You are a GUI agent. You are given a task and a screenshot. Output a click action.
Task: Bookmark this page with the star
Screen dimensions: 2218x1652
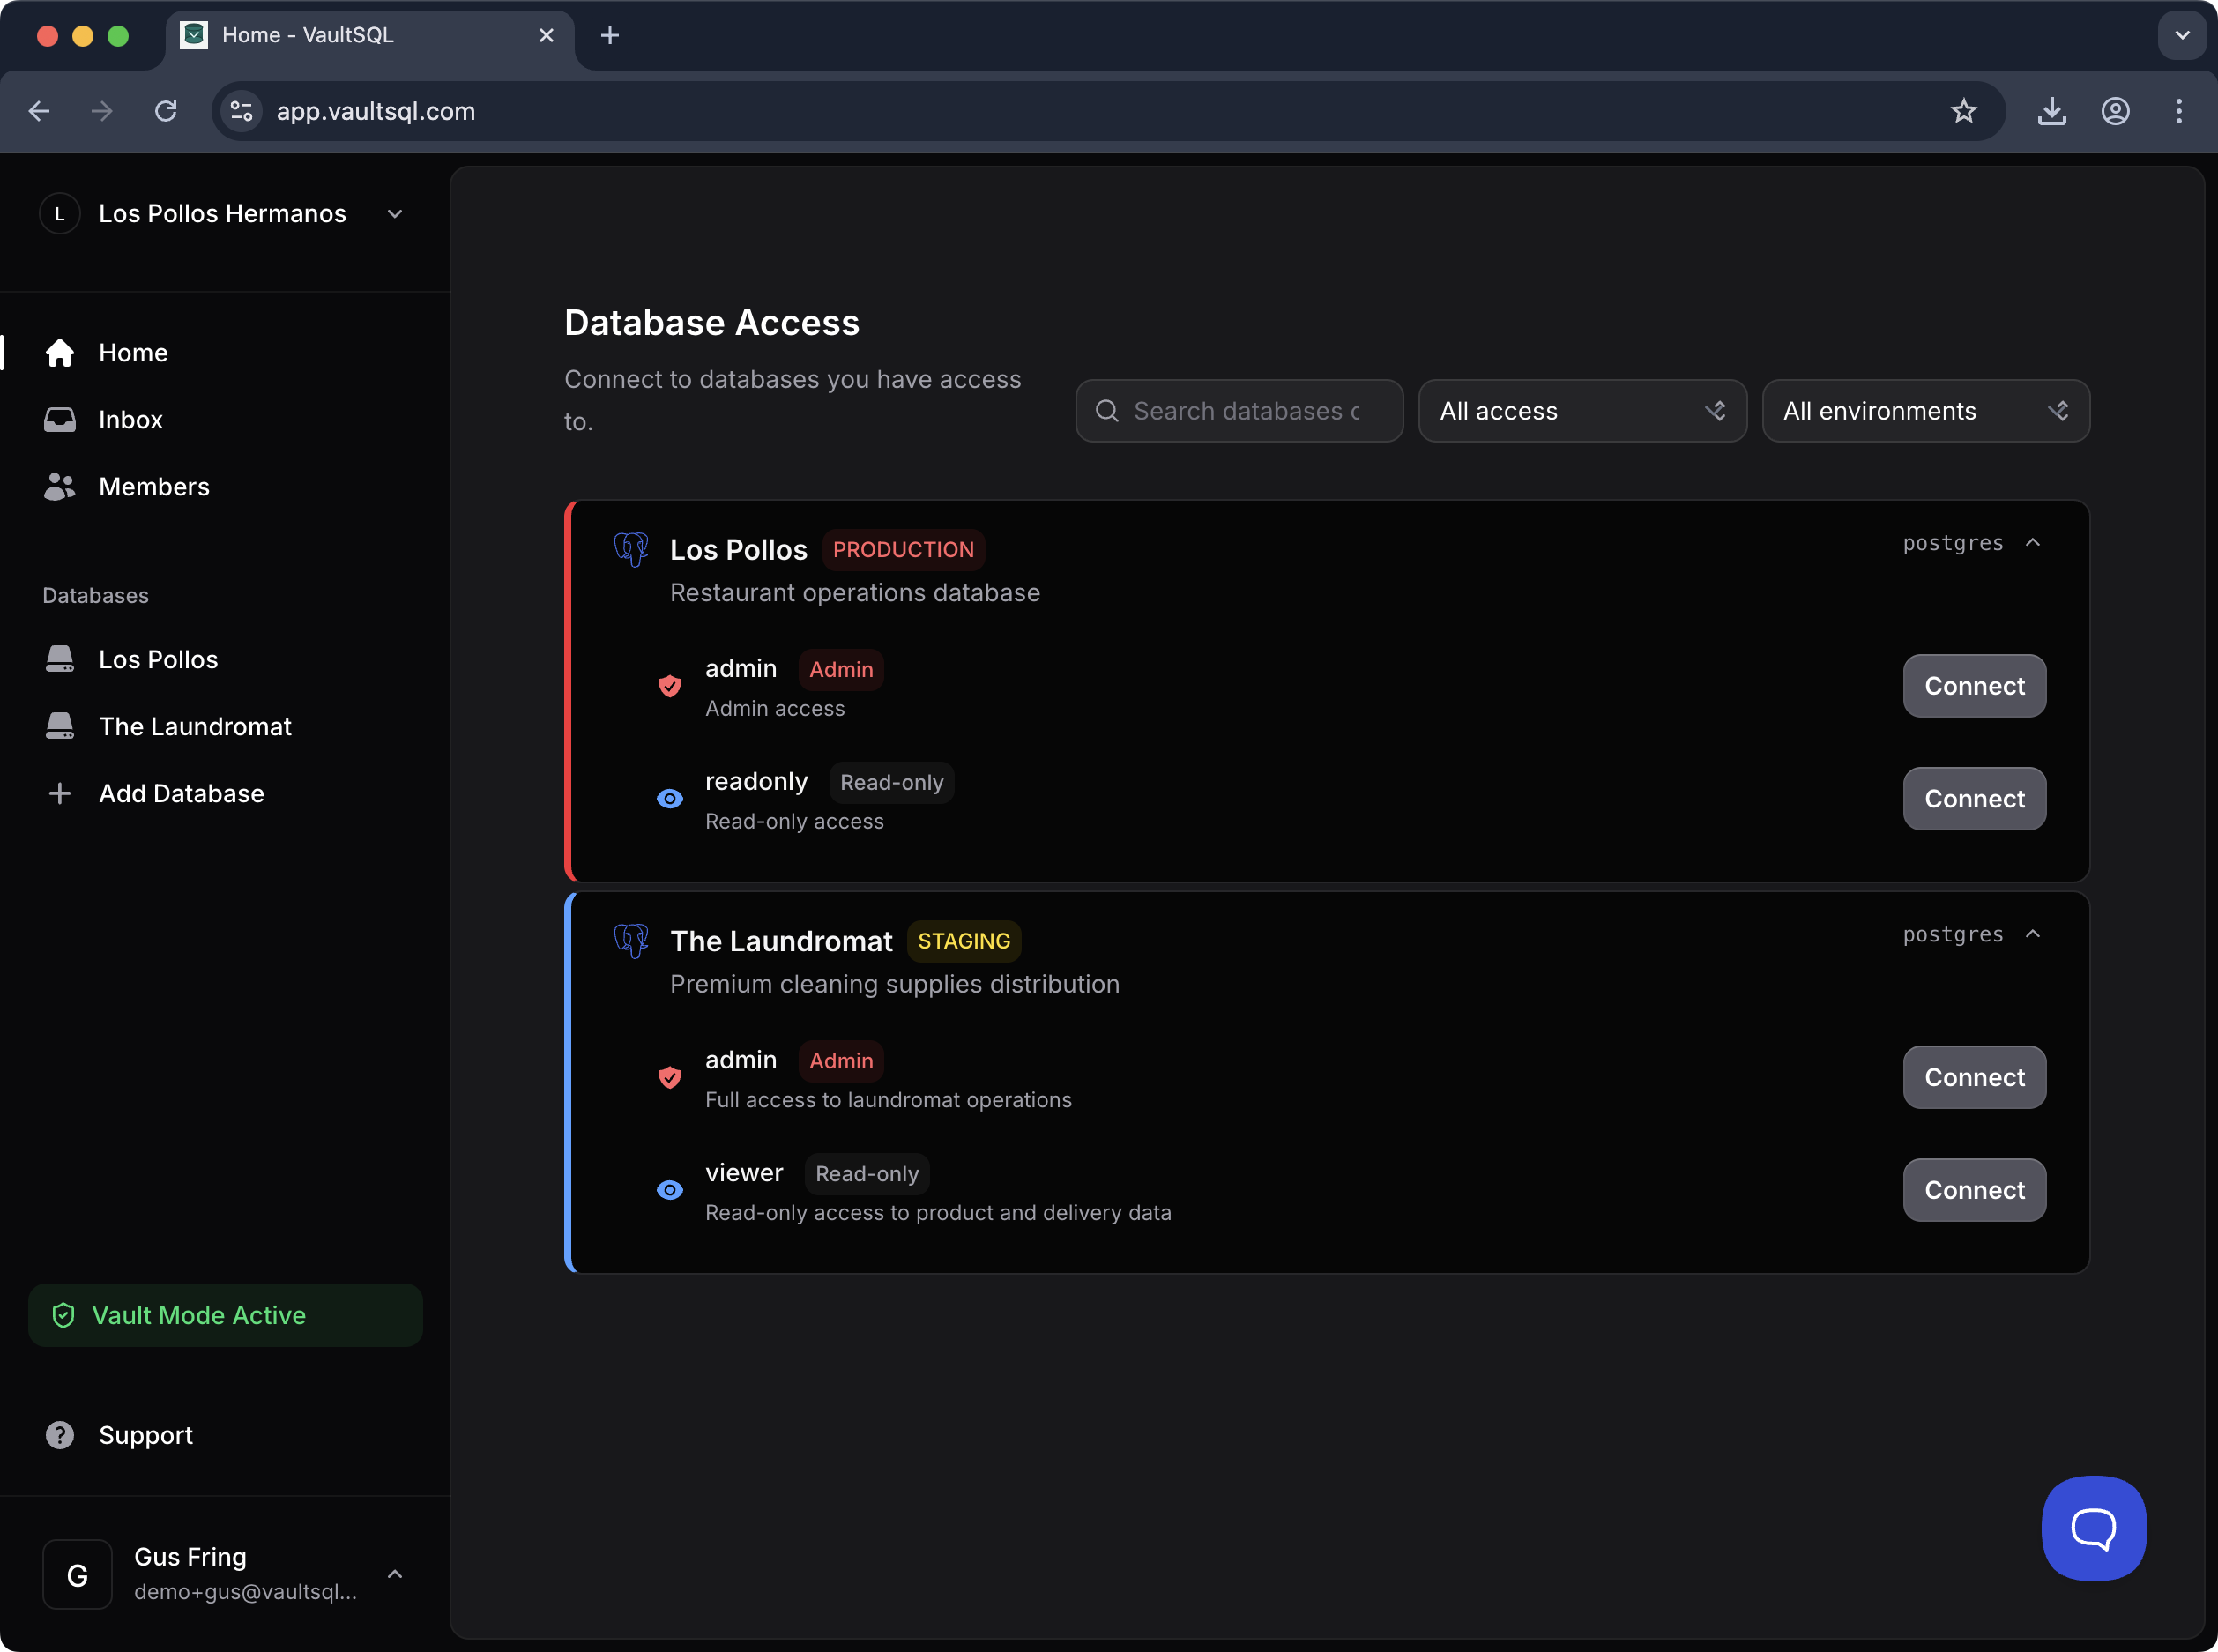coord(1964,111)
